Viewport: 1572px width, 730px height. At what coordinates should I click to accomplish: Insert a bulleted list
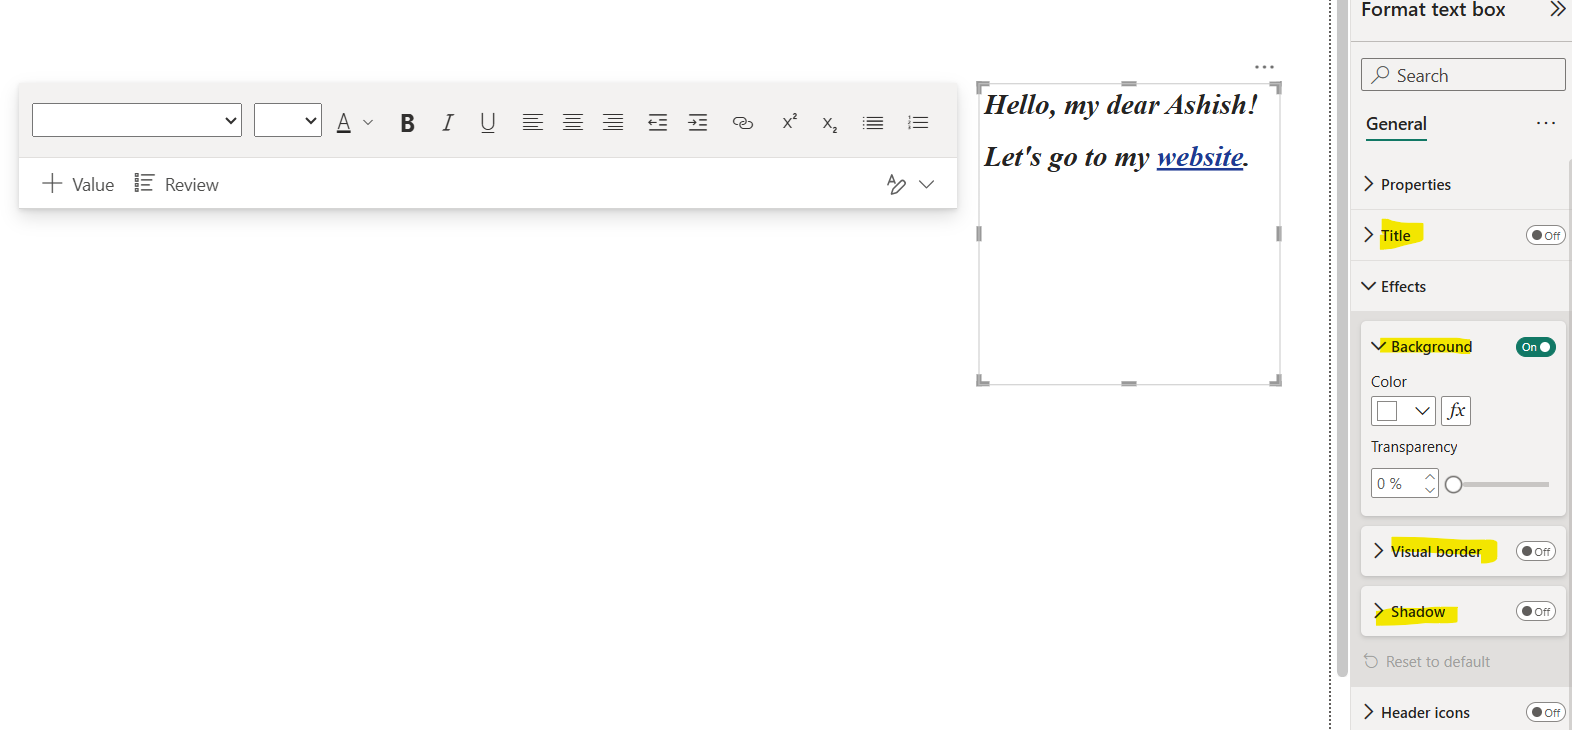click(873, 123)
